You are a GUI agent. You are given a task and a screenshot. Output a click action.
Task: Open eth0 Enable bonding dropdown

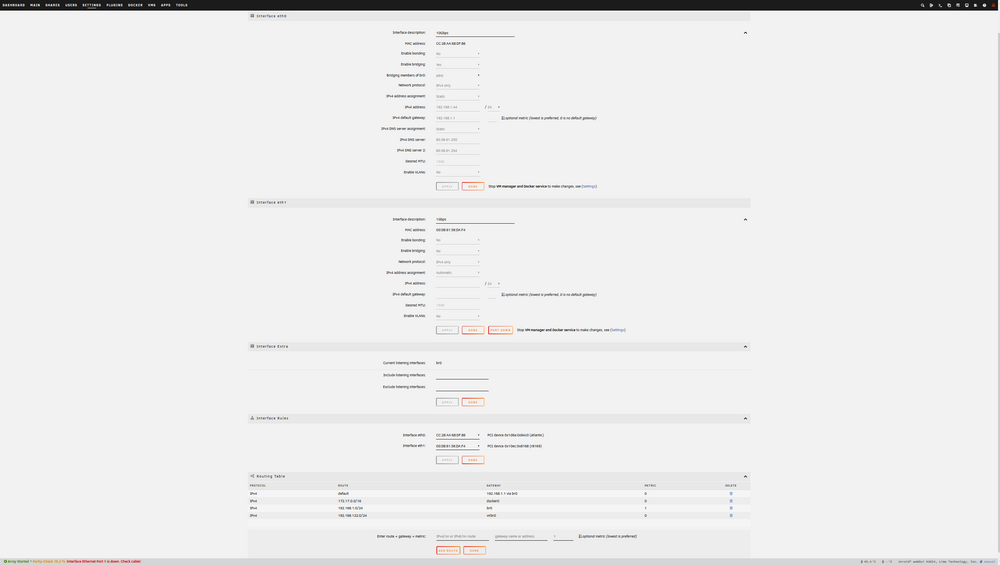click(457, 54)
